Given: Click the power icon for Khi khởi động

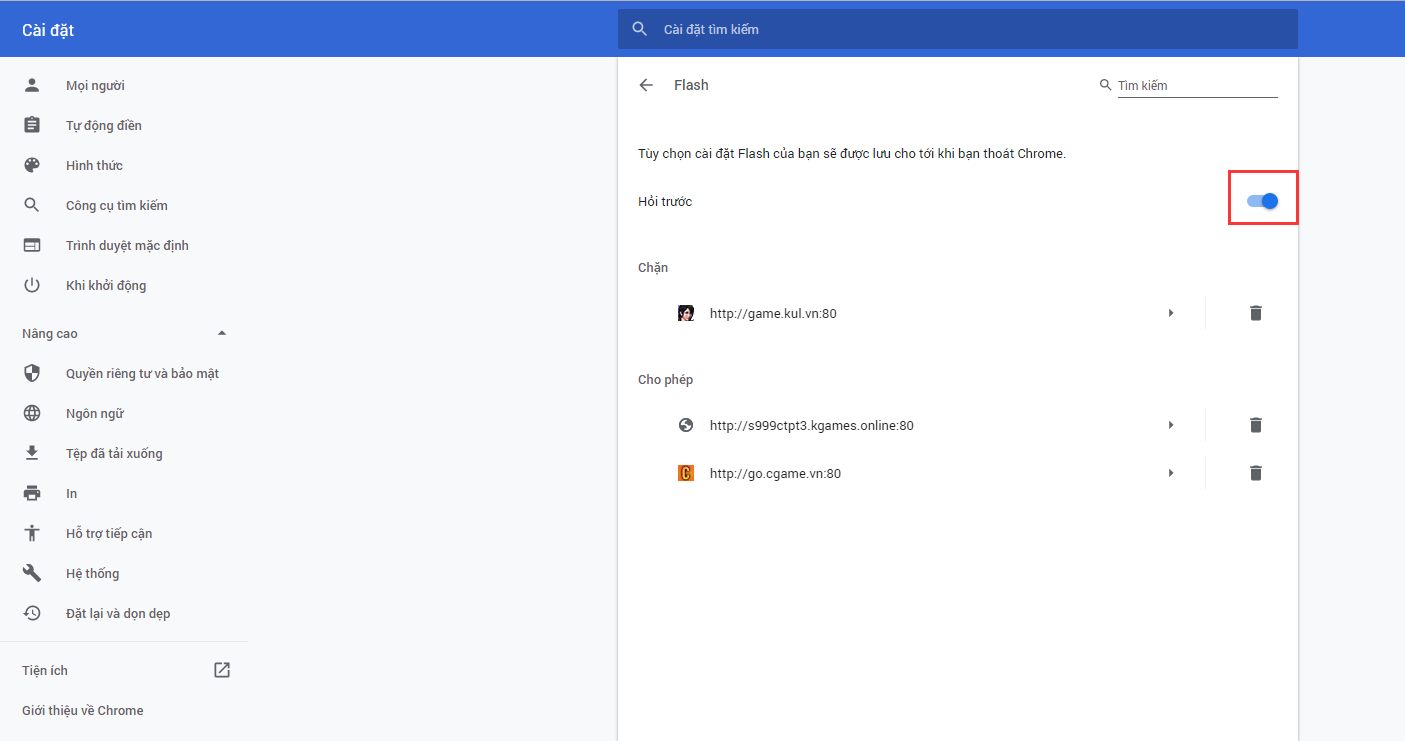Looking at the screenshot, I should (x=32, y=285).
